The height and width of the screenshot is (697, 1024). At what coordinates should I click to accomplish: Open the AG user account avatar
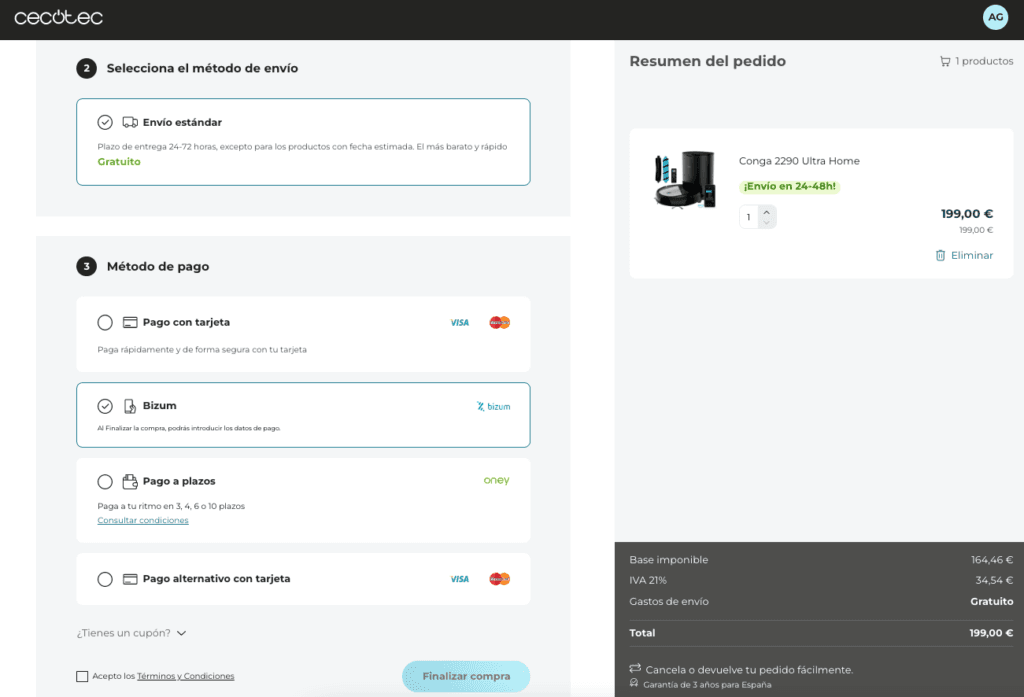click(995, 17)
